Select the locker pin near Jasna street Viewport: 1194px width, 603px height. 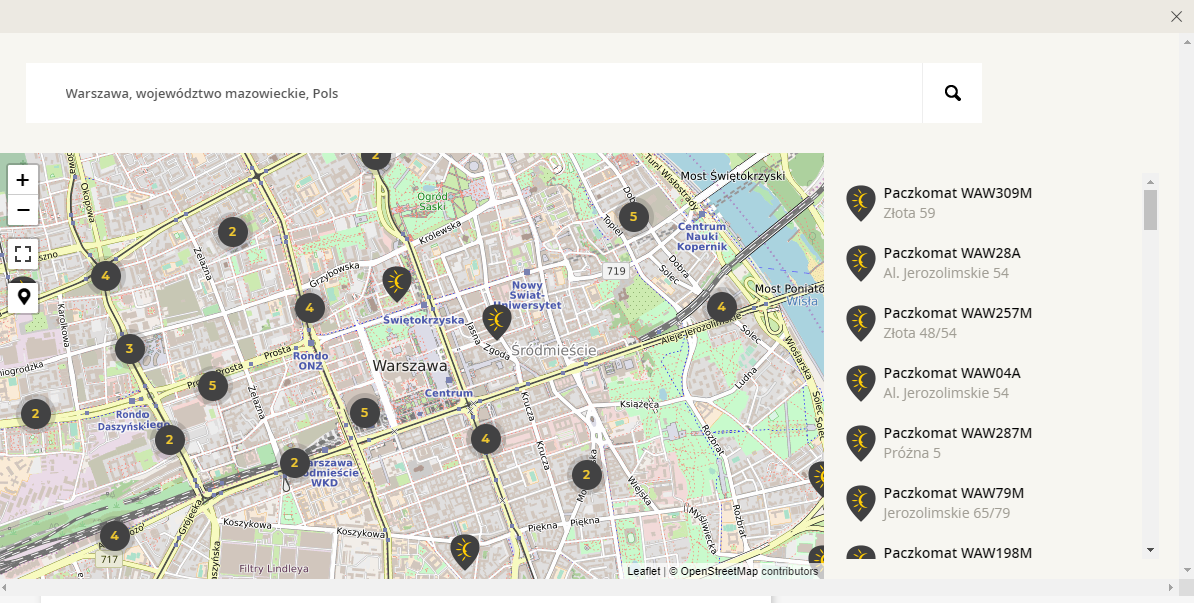click(496, 321)
